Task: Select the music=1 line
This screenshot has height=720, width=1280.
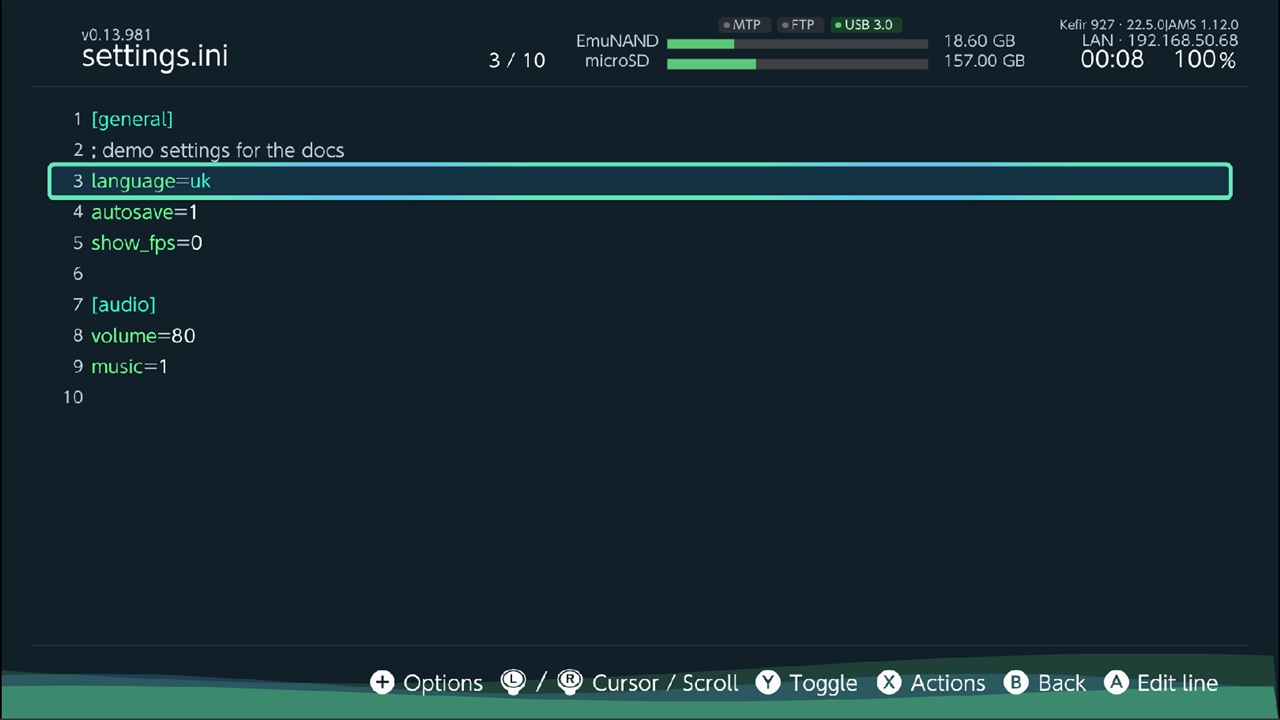Action: (x=640, y=367)
